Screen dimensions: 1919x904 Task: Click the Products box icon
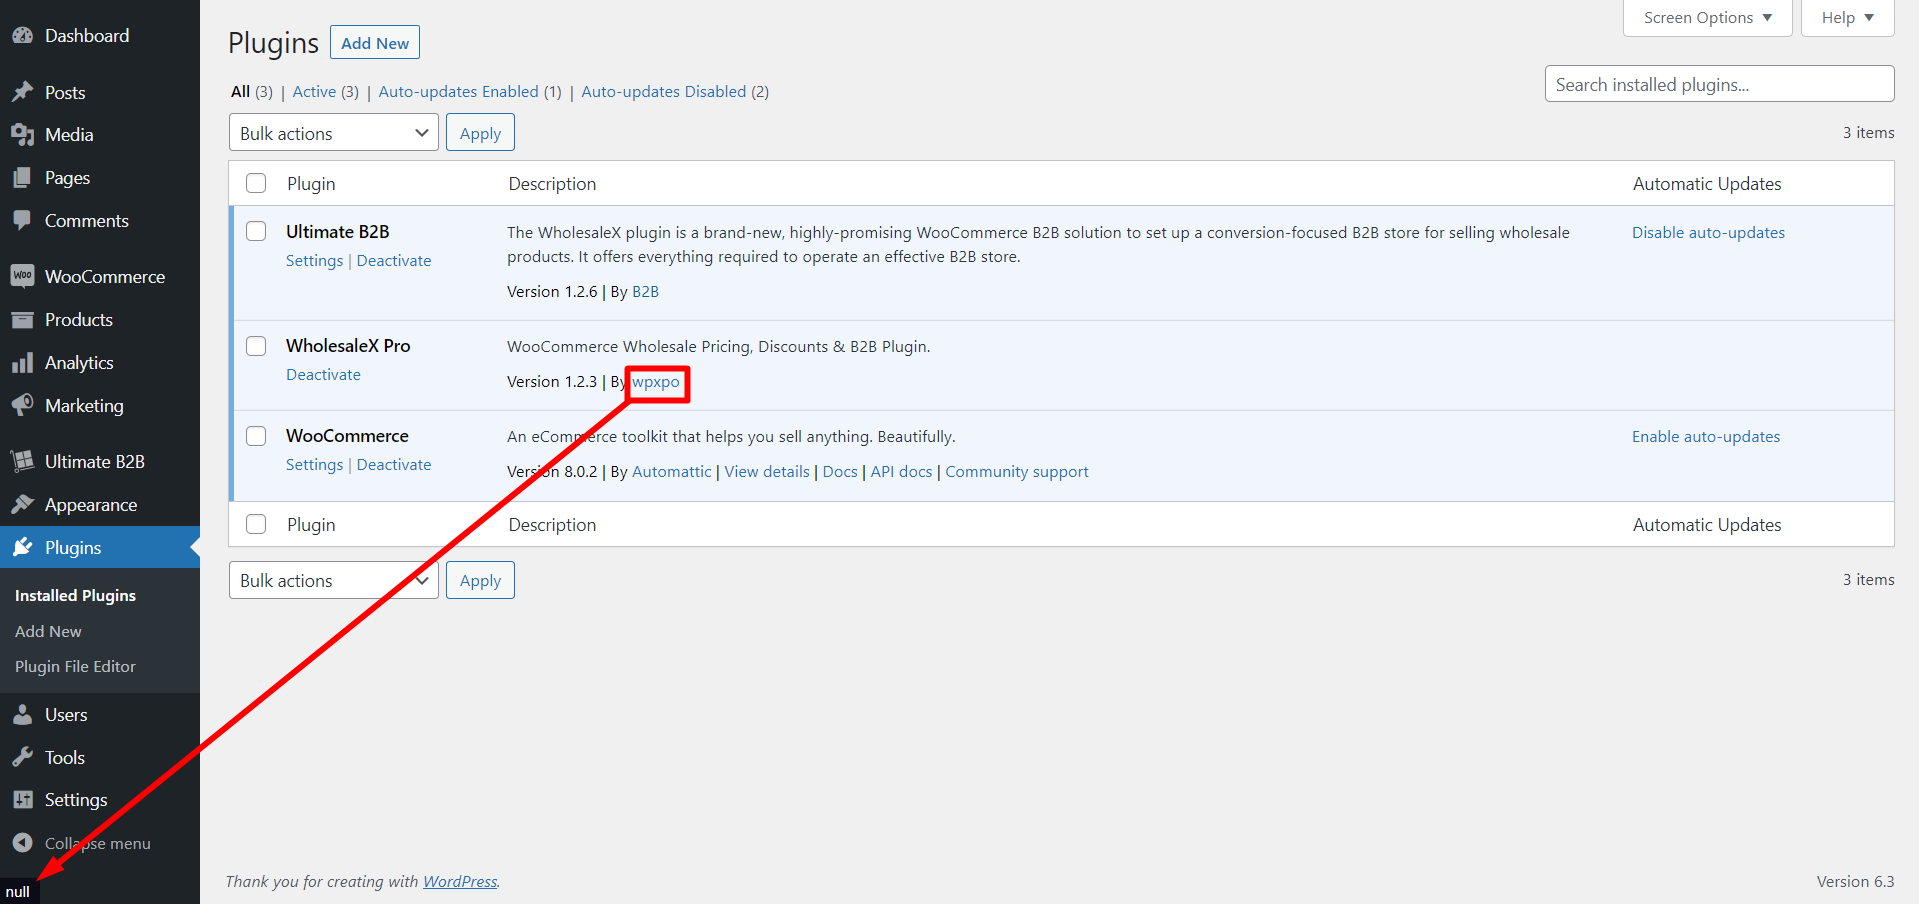pyautogui.click(x=22, y=320)
